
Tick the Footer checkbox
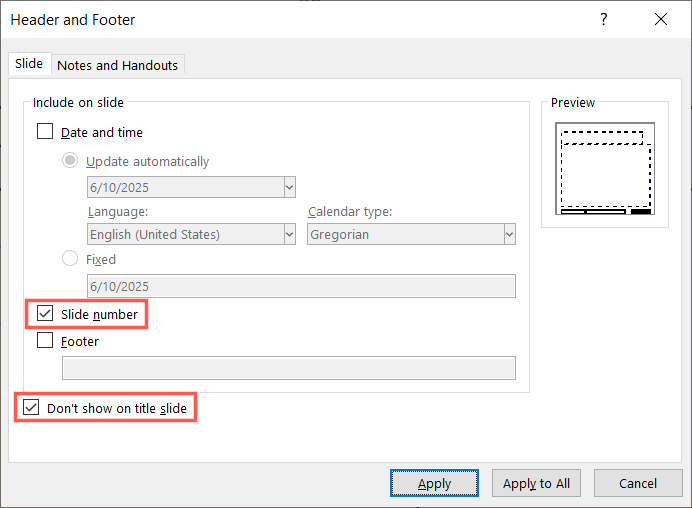point(45,340)
